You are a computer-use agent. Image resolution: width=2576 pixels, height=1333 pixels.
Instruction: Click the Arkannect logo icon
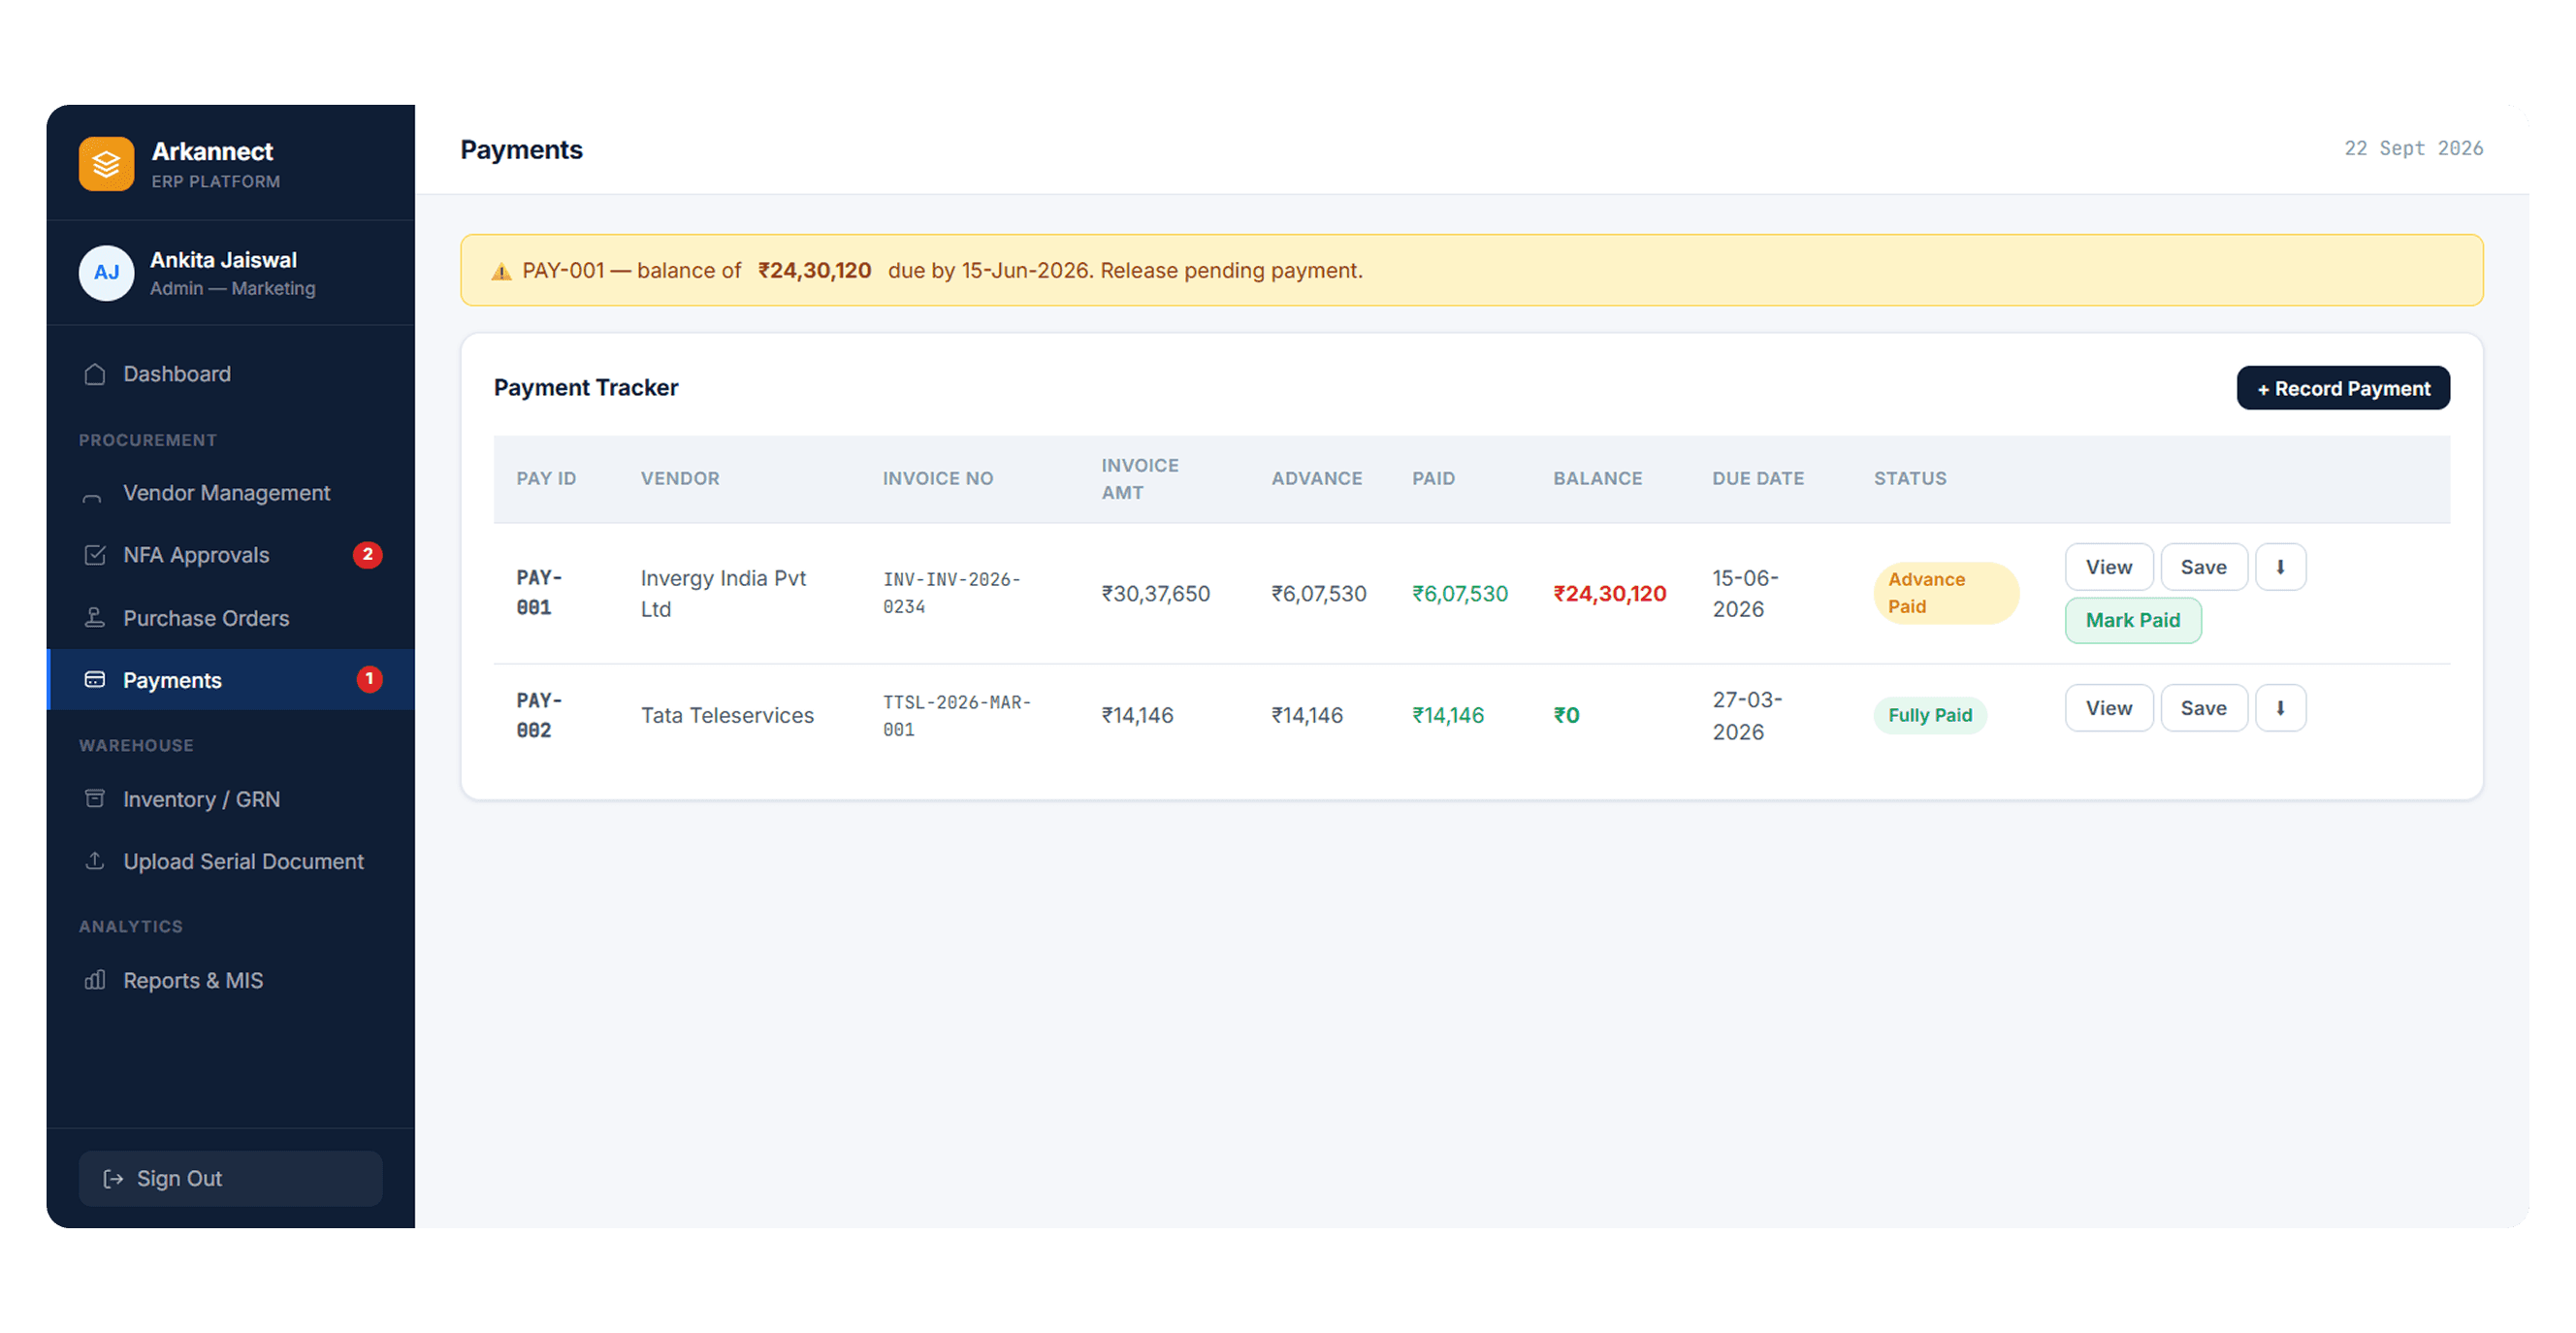(x=106, y=164)
